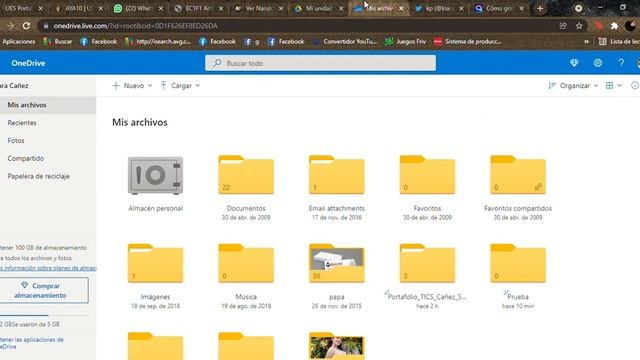Switch view layout with grid icon
The image size is (640, 360).
613,86
